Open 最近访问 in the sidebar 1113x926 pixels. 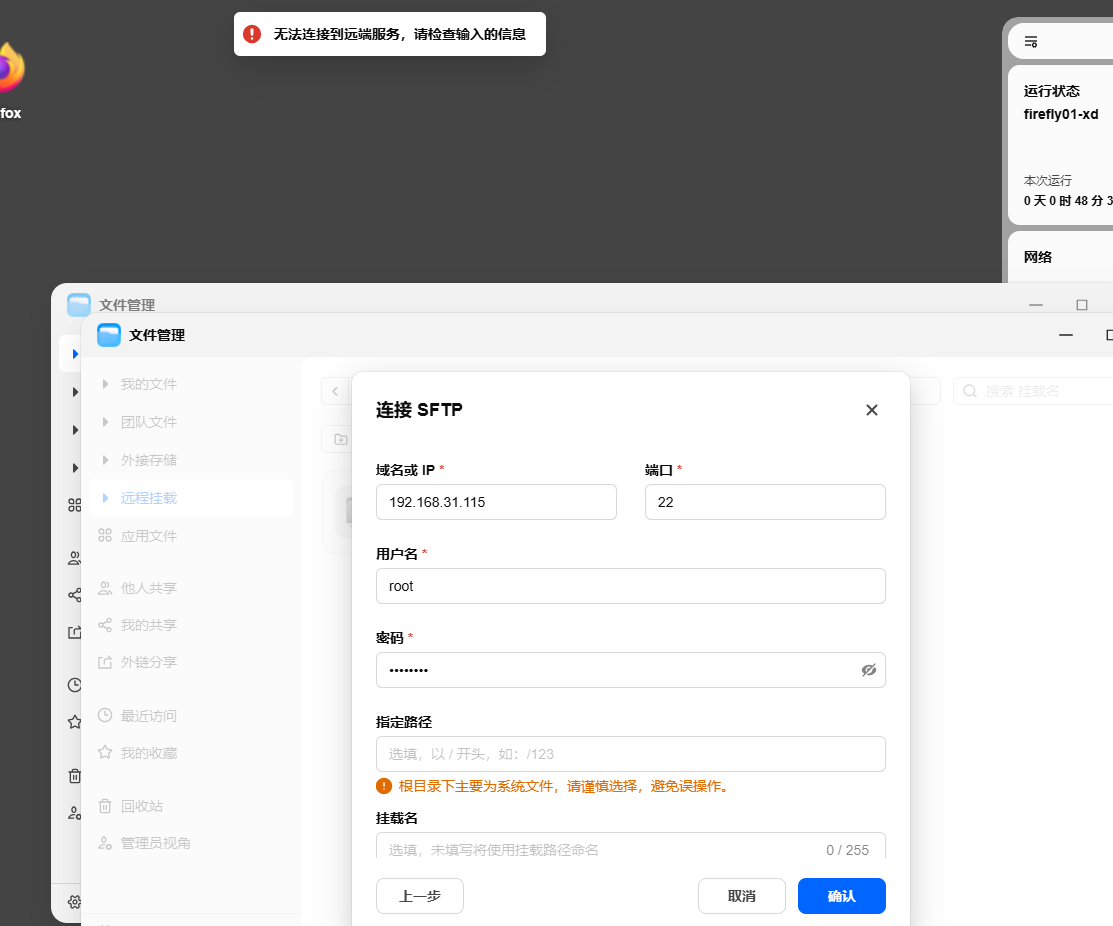click(191, 715)
